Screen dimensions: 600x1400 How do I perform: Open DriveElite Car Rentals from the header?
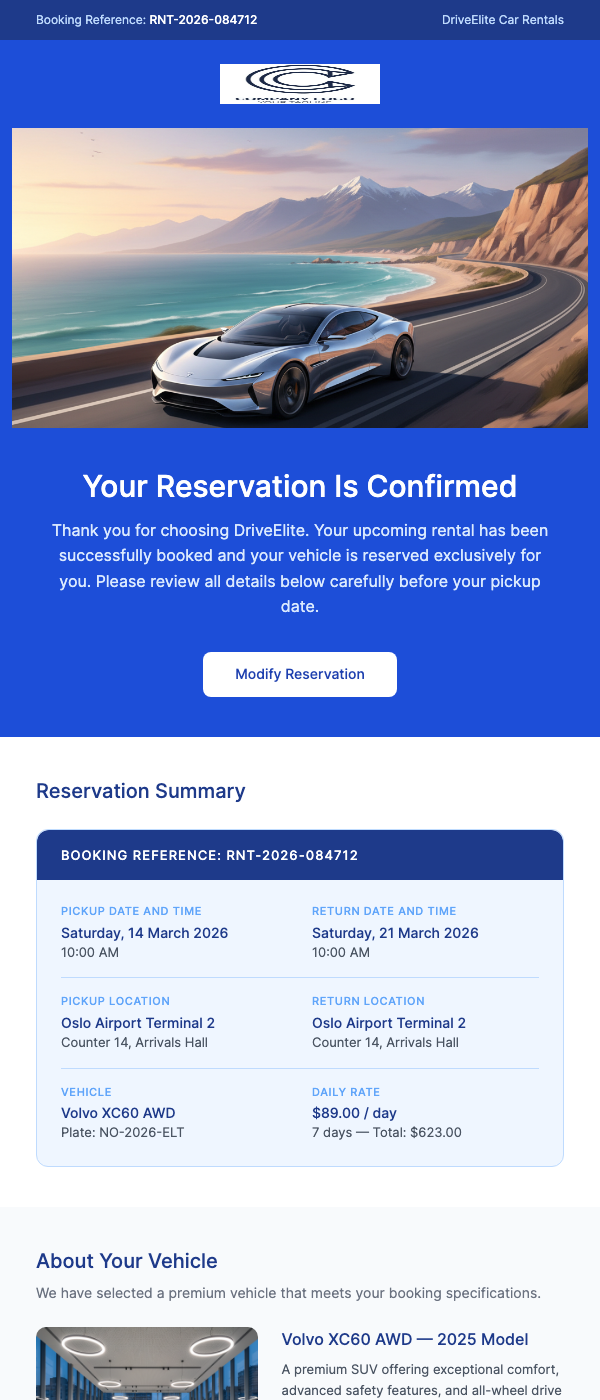pos(503,19)
